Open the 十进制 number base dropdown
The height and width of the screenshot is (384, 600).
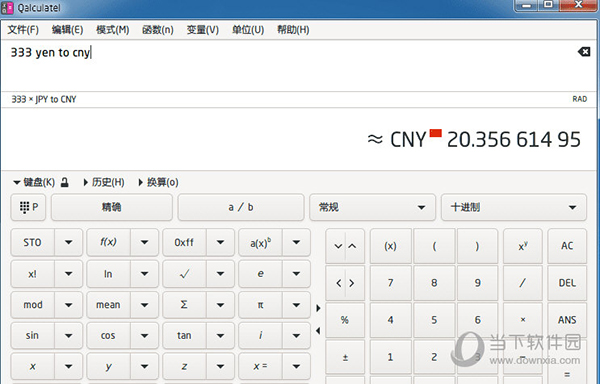tap(514, 207)
